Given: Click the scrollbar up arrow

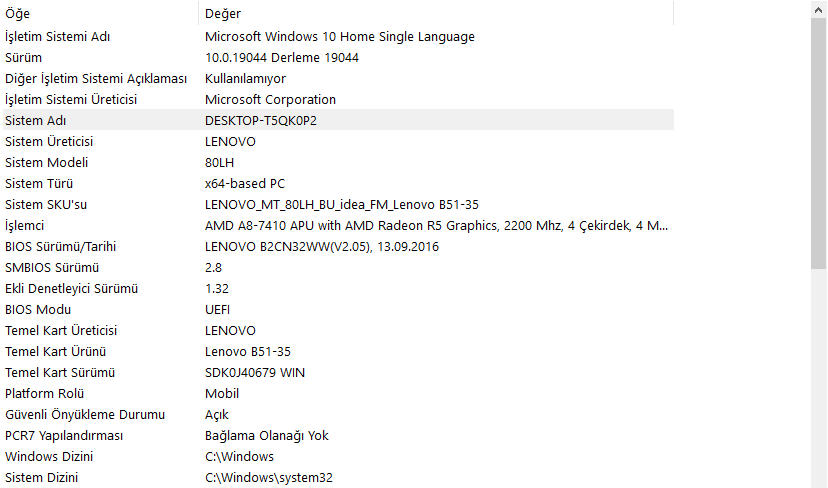Looking at the screenshot, I should click(819, 9).
